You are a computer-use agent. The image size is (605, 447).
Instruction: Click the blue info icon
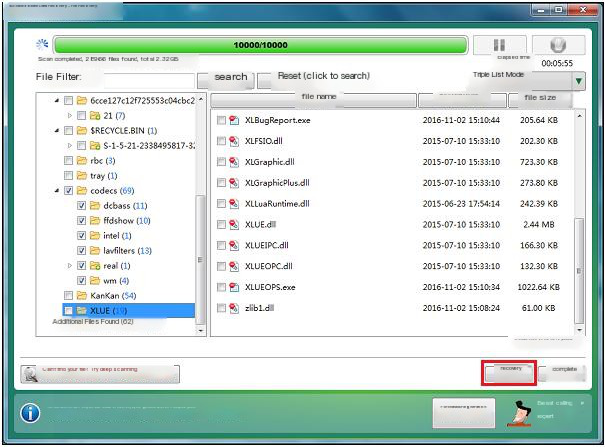click(31, 413)
